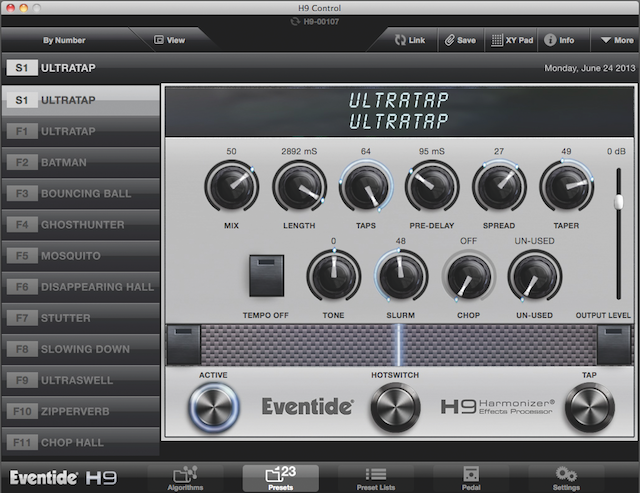Screen dimensions: 640x493
Task: Select preset F3 BOUNCING BALL
Action: click(80, 193)
